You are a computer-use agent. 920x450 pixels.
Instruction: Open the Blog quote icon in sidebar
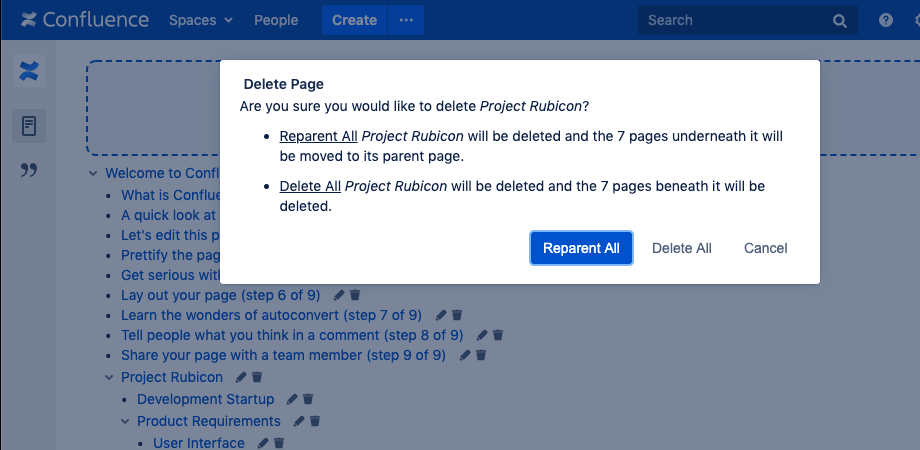point(29,170)
